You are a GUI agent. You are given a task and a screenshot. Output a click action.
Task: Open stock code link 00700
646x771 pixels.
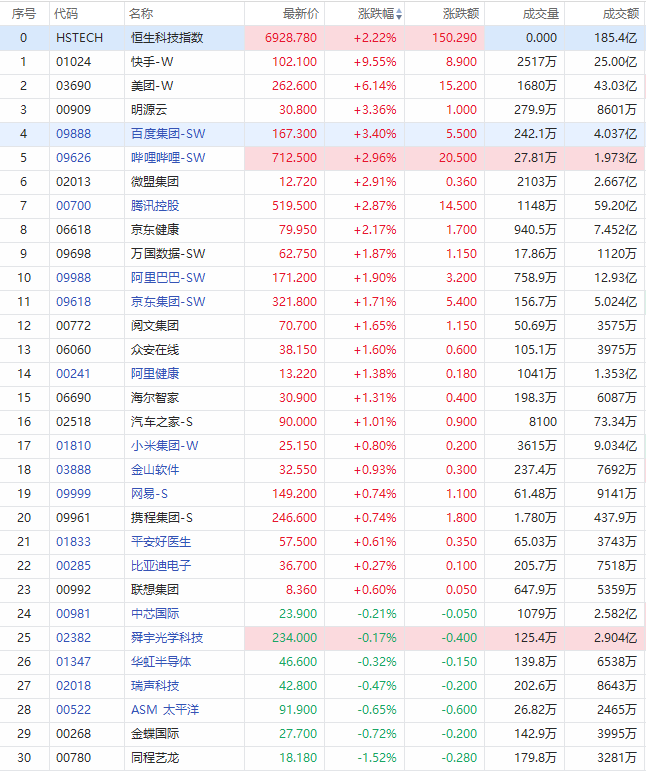pyautogui.click(x=73, y=206)
